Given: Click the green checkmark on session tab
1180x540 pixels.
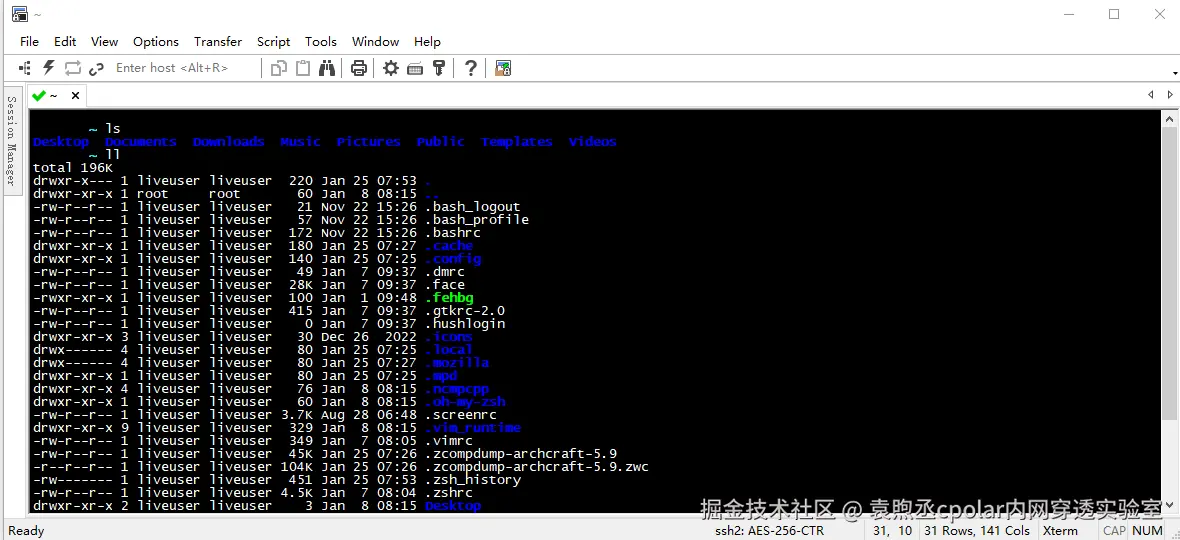Looking at the screenshot, I should (x=38, y=96).
